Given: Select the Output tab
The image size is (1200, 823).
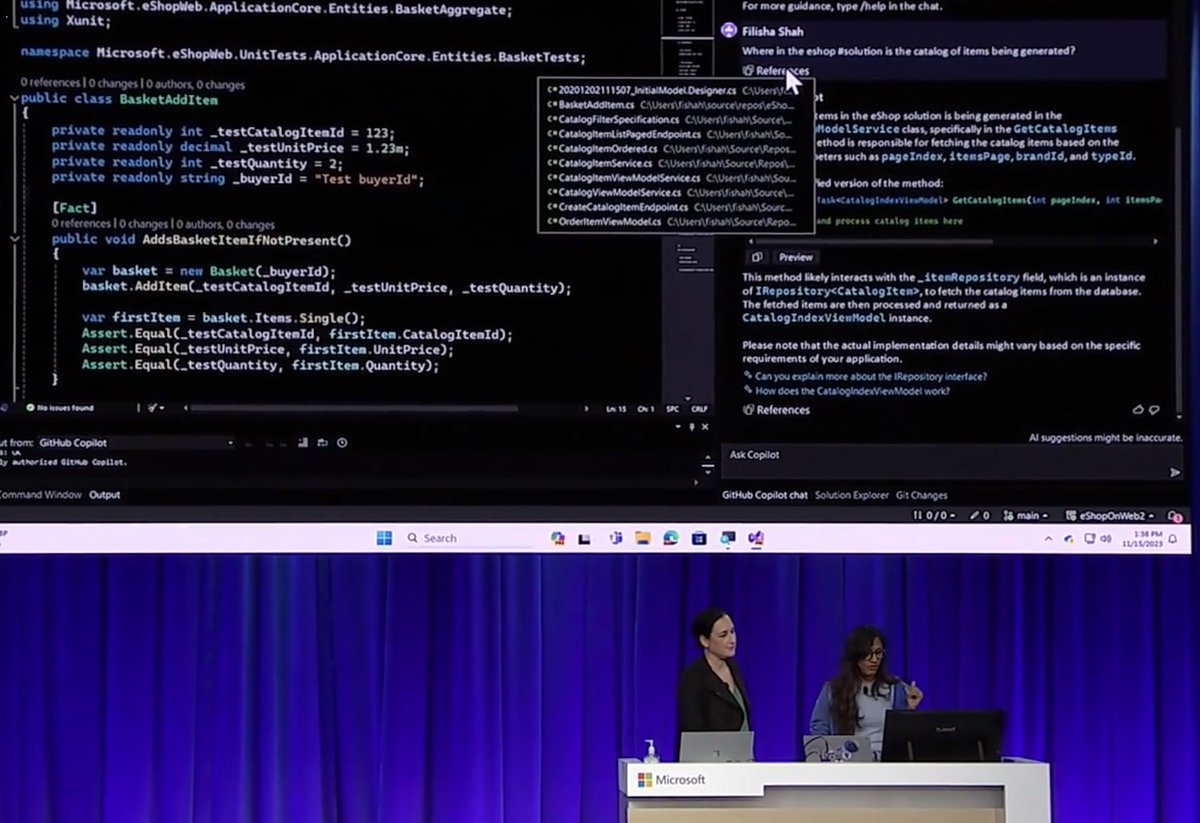Looking at the screenshot, I should coord(104,495).
